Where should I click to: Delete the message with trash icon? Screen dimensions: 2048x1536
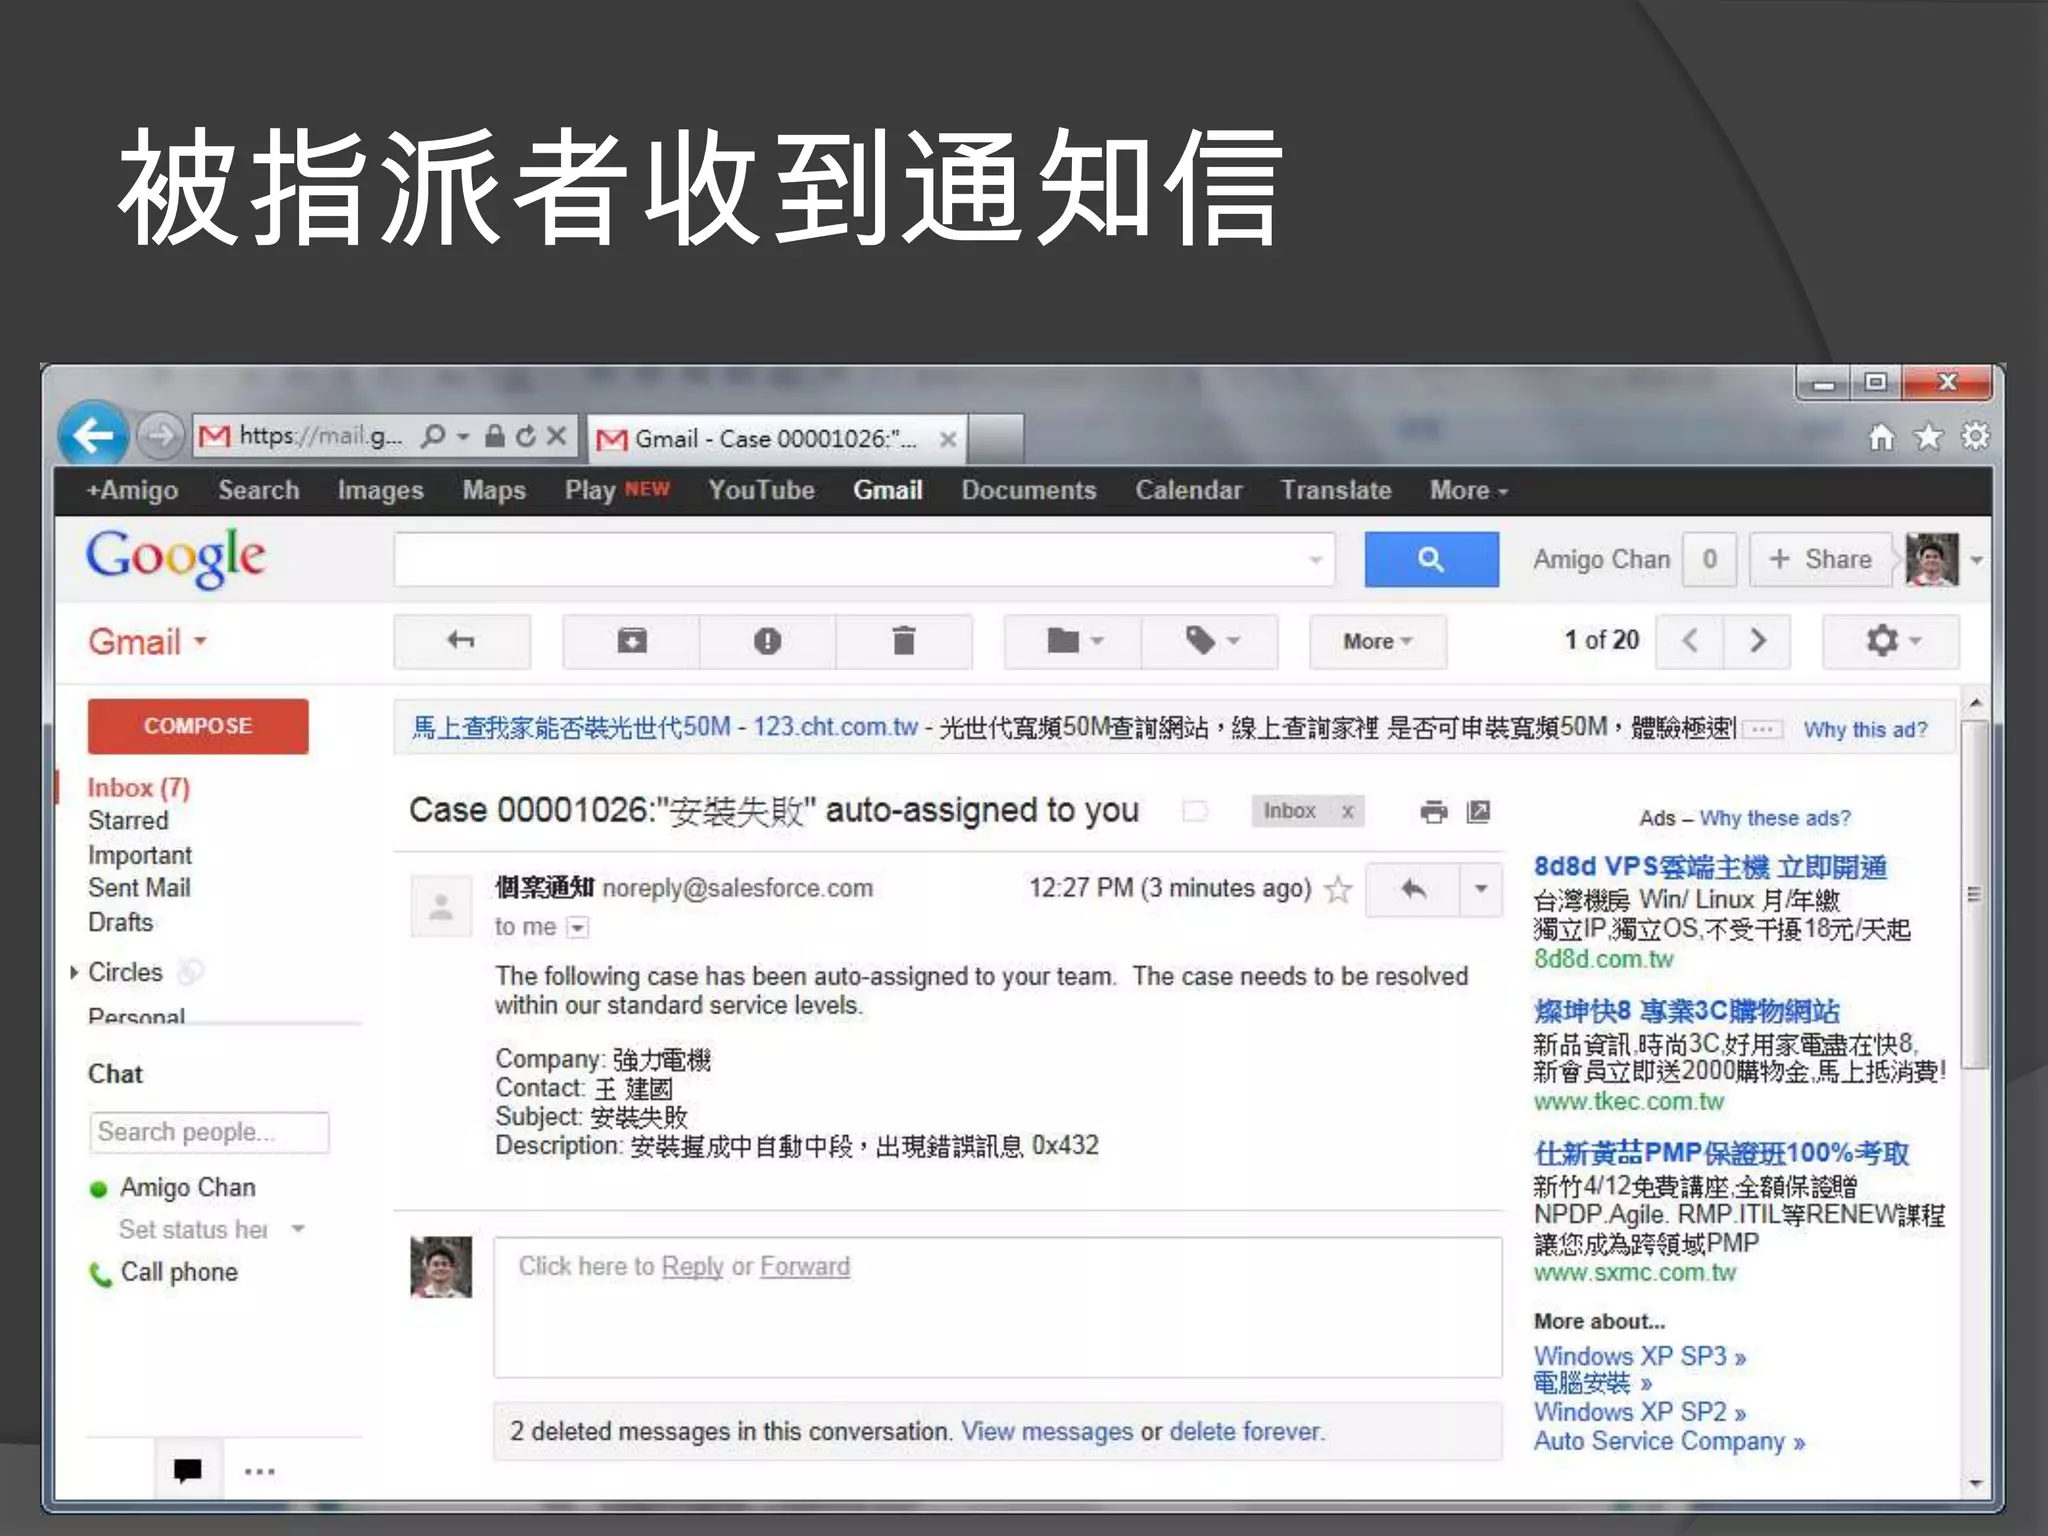click(903, 641)
